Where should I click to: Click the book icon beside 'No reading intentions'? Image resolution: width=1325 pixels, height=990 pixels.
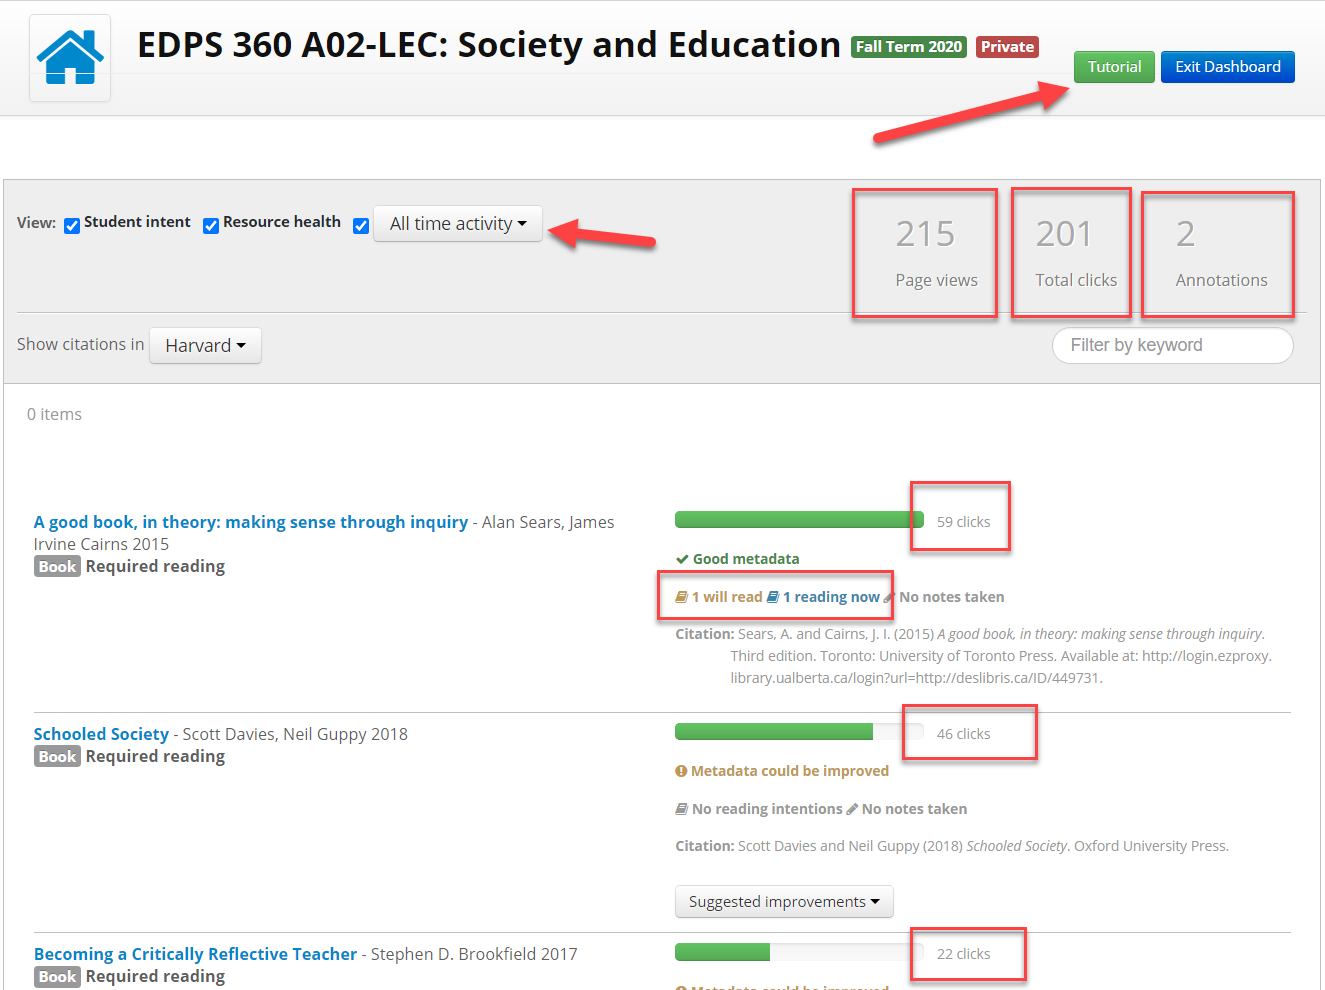tap(681, 809)
